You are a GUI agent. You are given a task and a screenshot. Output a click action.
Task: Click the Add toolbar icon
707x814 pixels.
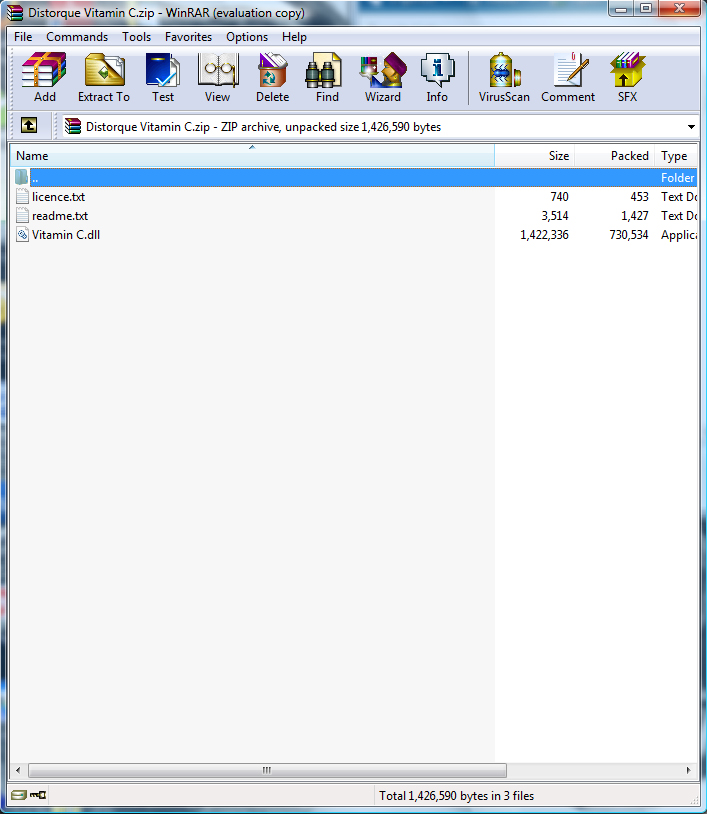point(45,77)
